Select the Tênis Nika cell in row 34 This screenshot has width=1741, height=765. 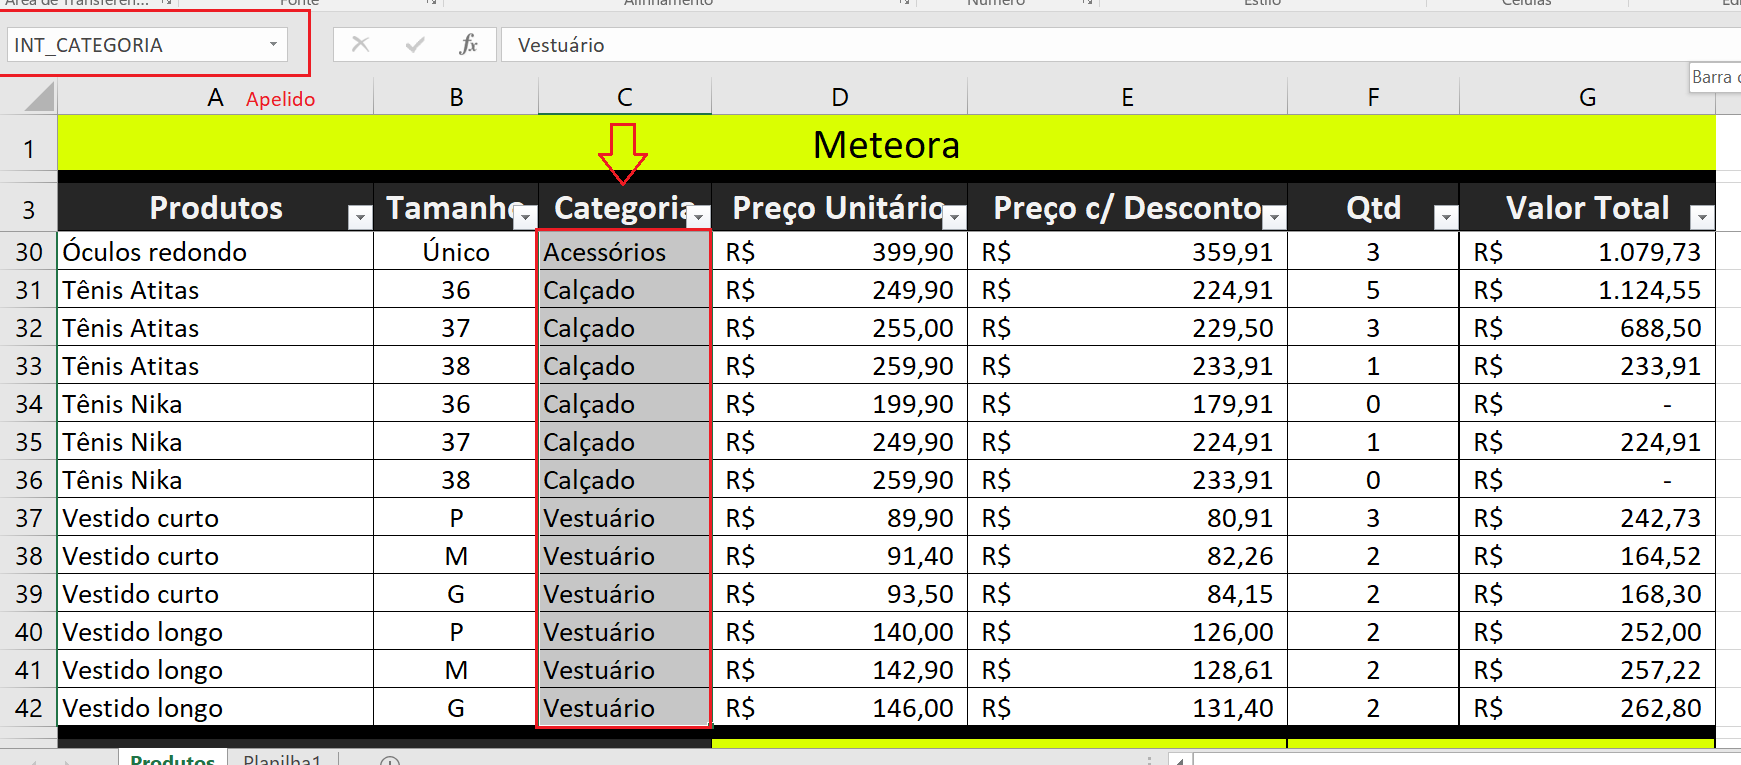[215, 404]
